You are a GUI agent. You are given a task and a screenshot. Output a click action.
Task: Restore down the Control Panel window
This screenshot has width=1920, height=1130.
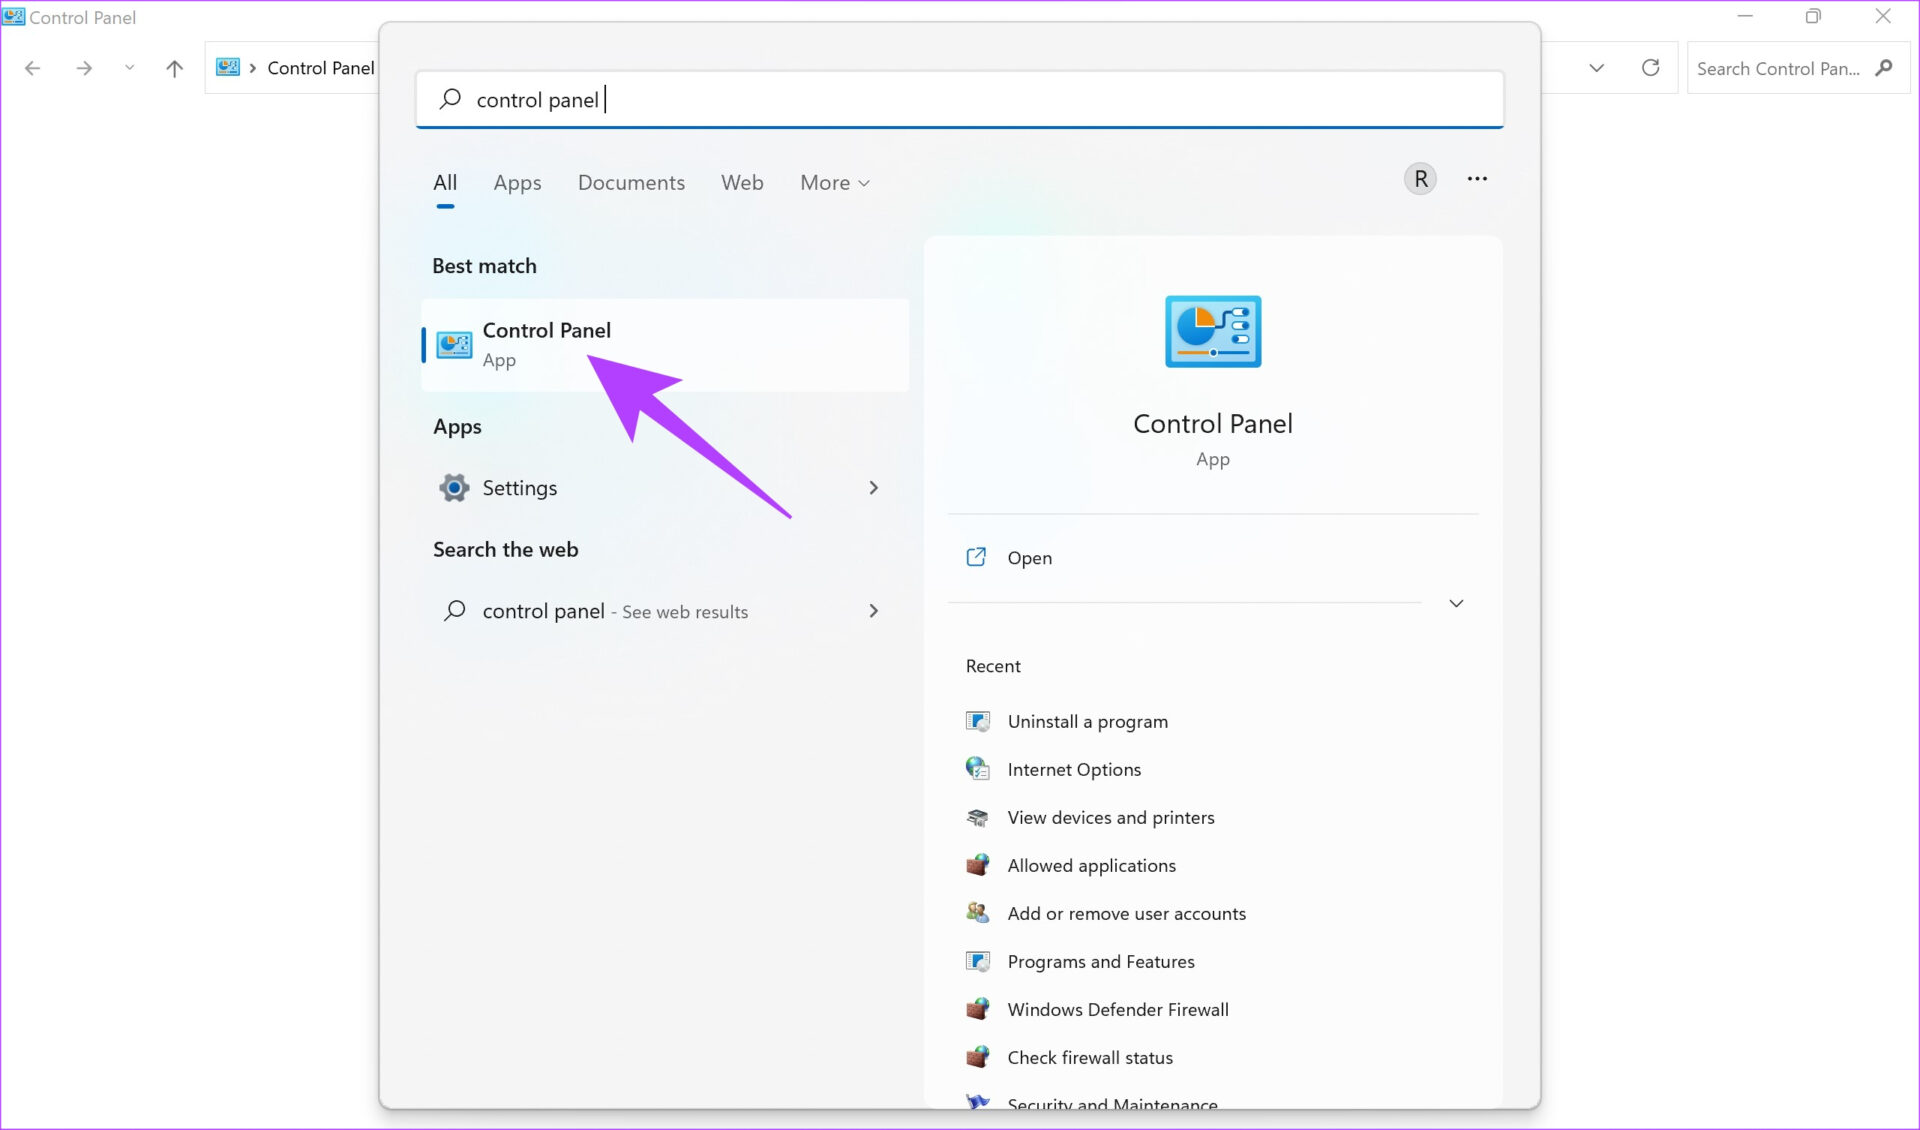(x=1813, y=16)
